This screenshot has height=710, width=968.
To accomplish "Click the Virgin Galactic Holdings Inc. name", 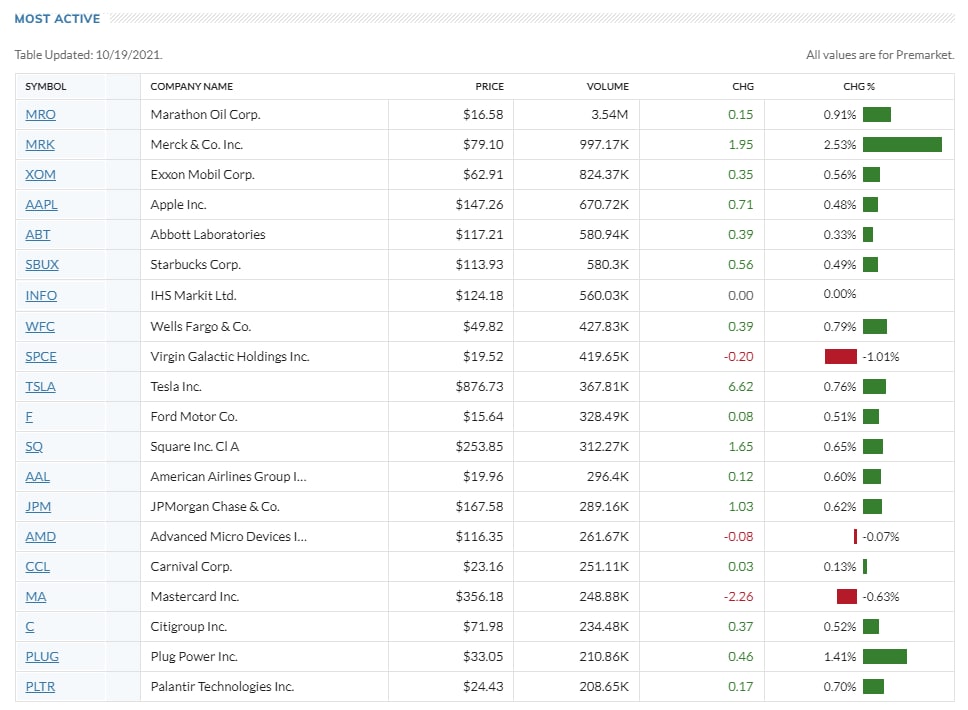I will [230, 357].
